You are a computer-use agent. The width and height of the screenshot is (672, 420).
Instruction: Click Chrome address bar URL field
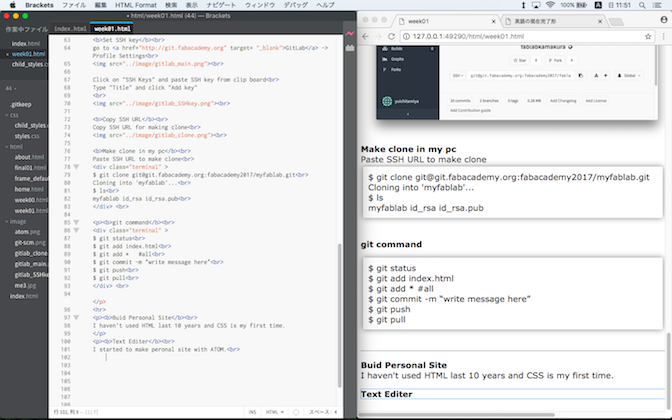click(527, 36)
